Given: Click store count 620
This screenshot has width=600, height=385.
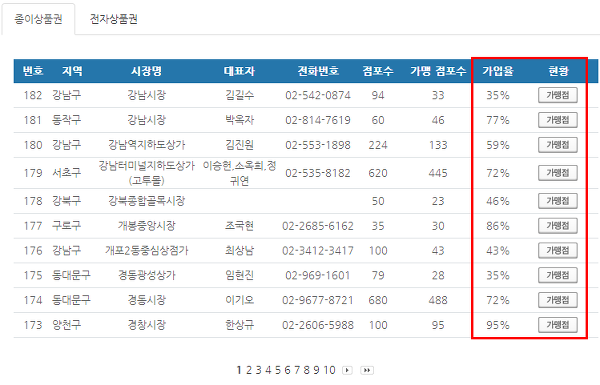Looking at the screenshot, I should (378, 173).
